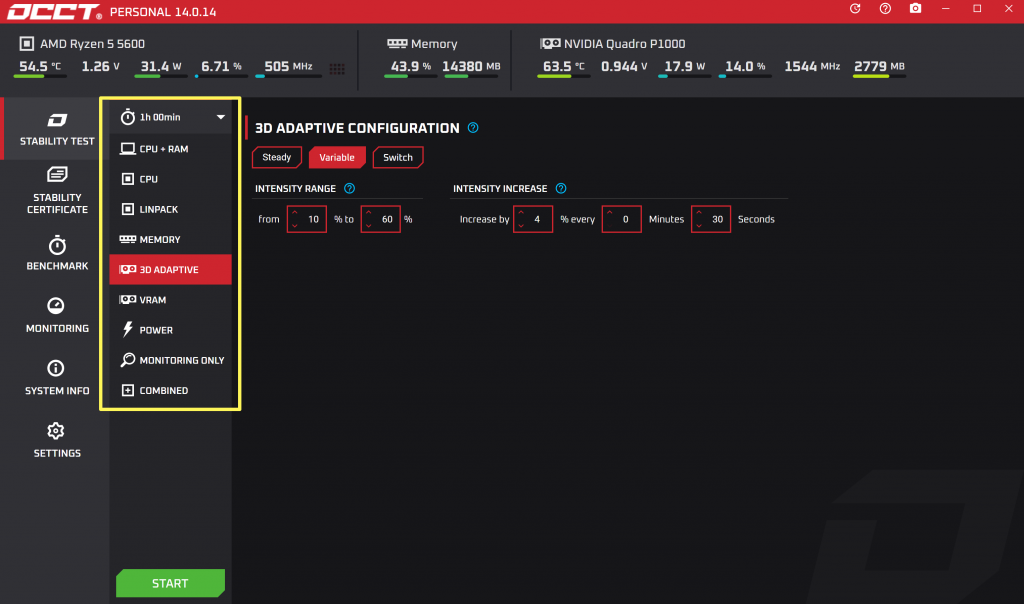1024x604 pixels.
Task: Open the Stability Test section
Action: click(57, 129)
